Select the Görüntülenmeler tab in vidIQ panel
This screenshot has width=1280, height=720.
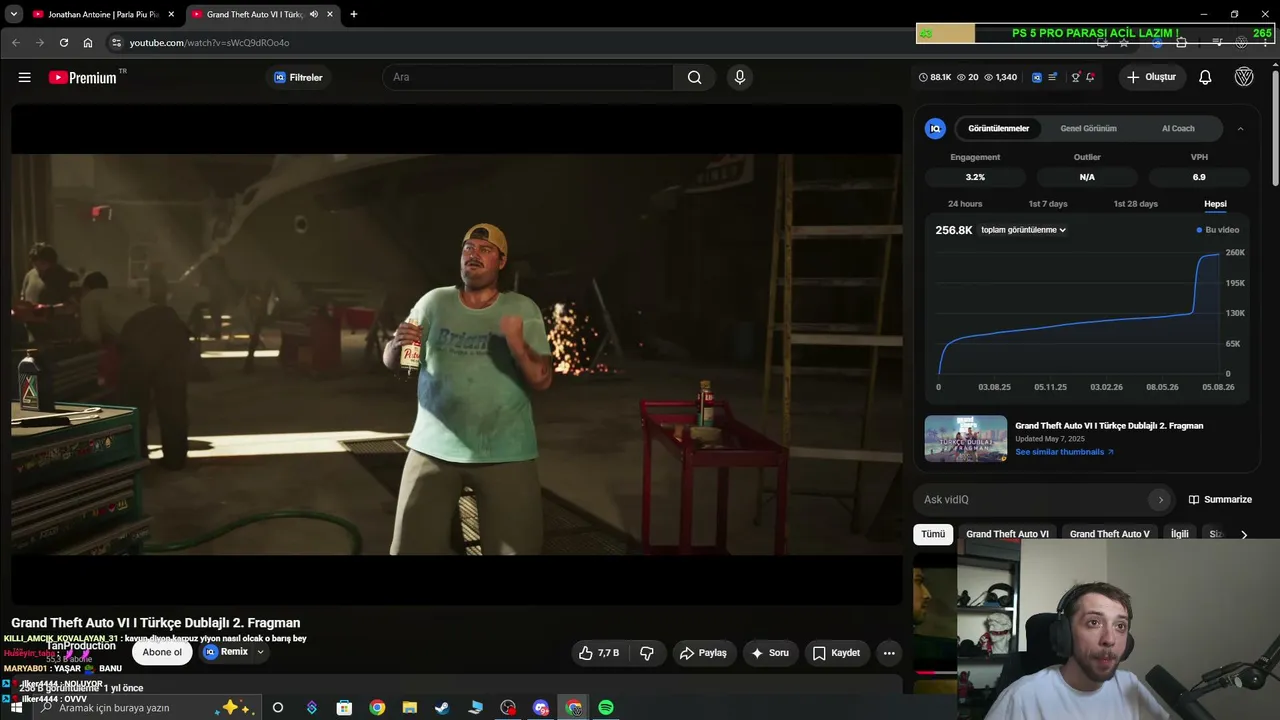coord(998,128)
